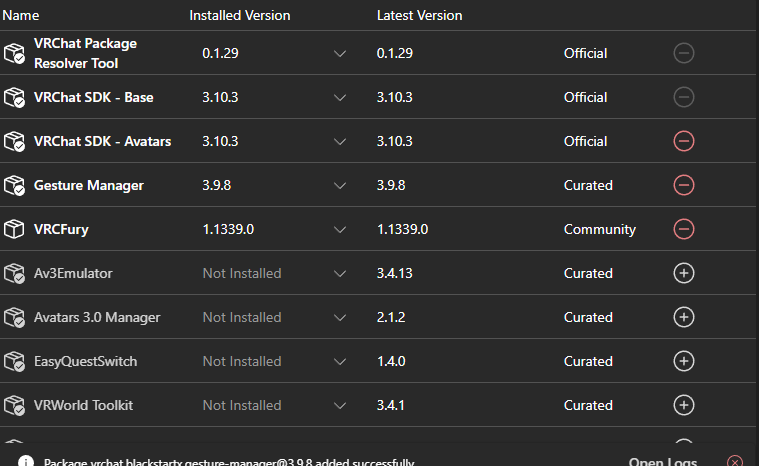Remove the VRChat SDK - Avatars package
Viewport: 759px width, 466px height.
(x=683, y=141)
